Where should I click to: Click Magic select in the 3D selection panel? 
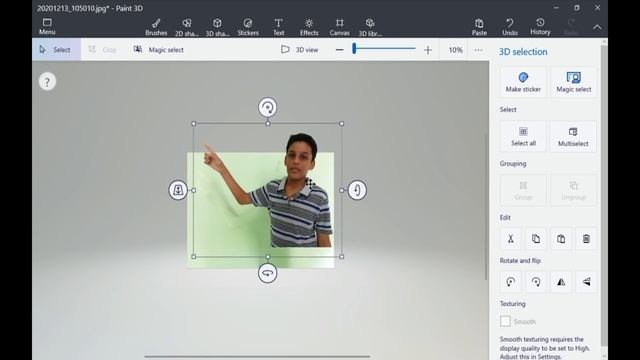point(573,82)
